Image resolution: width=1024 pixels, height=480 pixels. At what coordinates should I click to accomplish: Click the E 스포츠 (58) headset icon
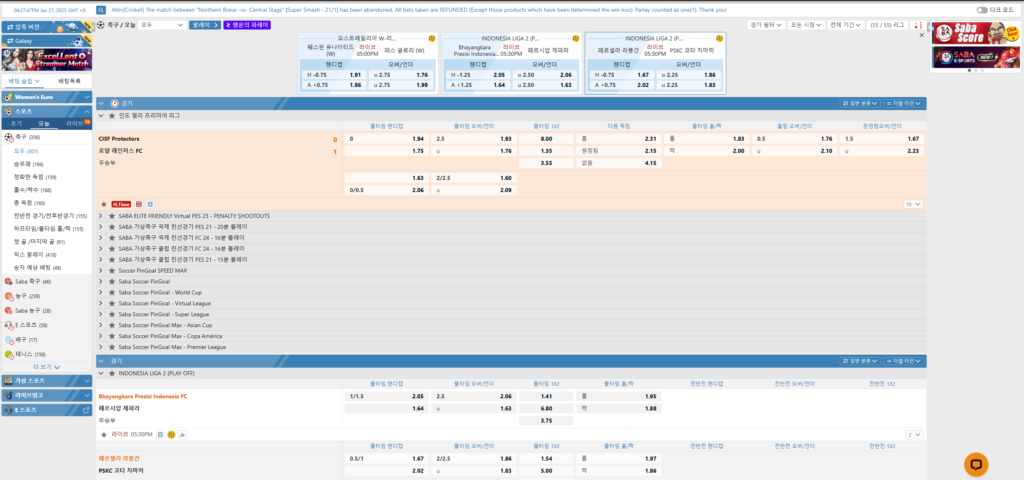coord(8,325)
